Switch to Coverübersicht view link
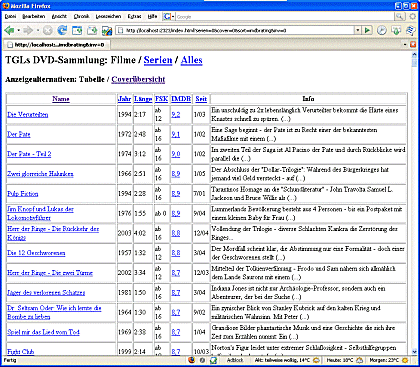The height and width of the screenshot is (367, 420). (138, 80)
